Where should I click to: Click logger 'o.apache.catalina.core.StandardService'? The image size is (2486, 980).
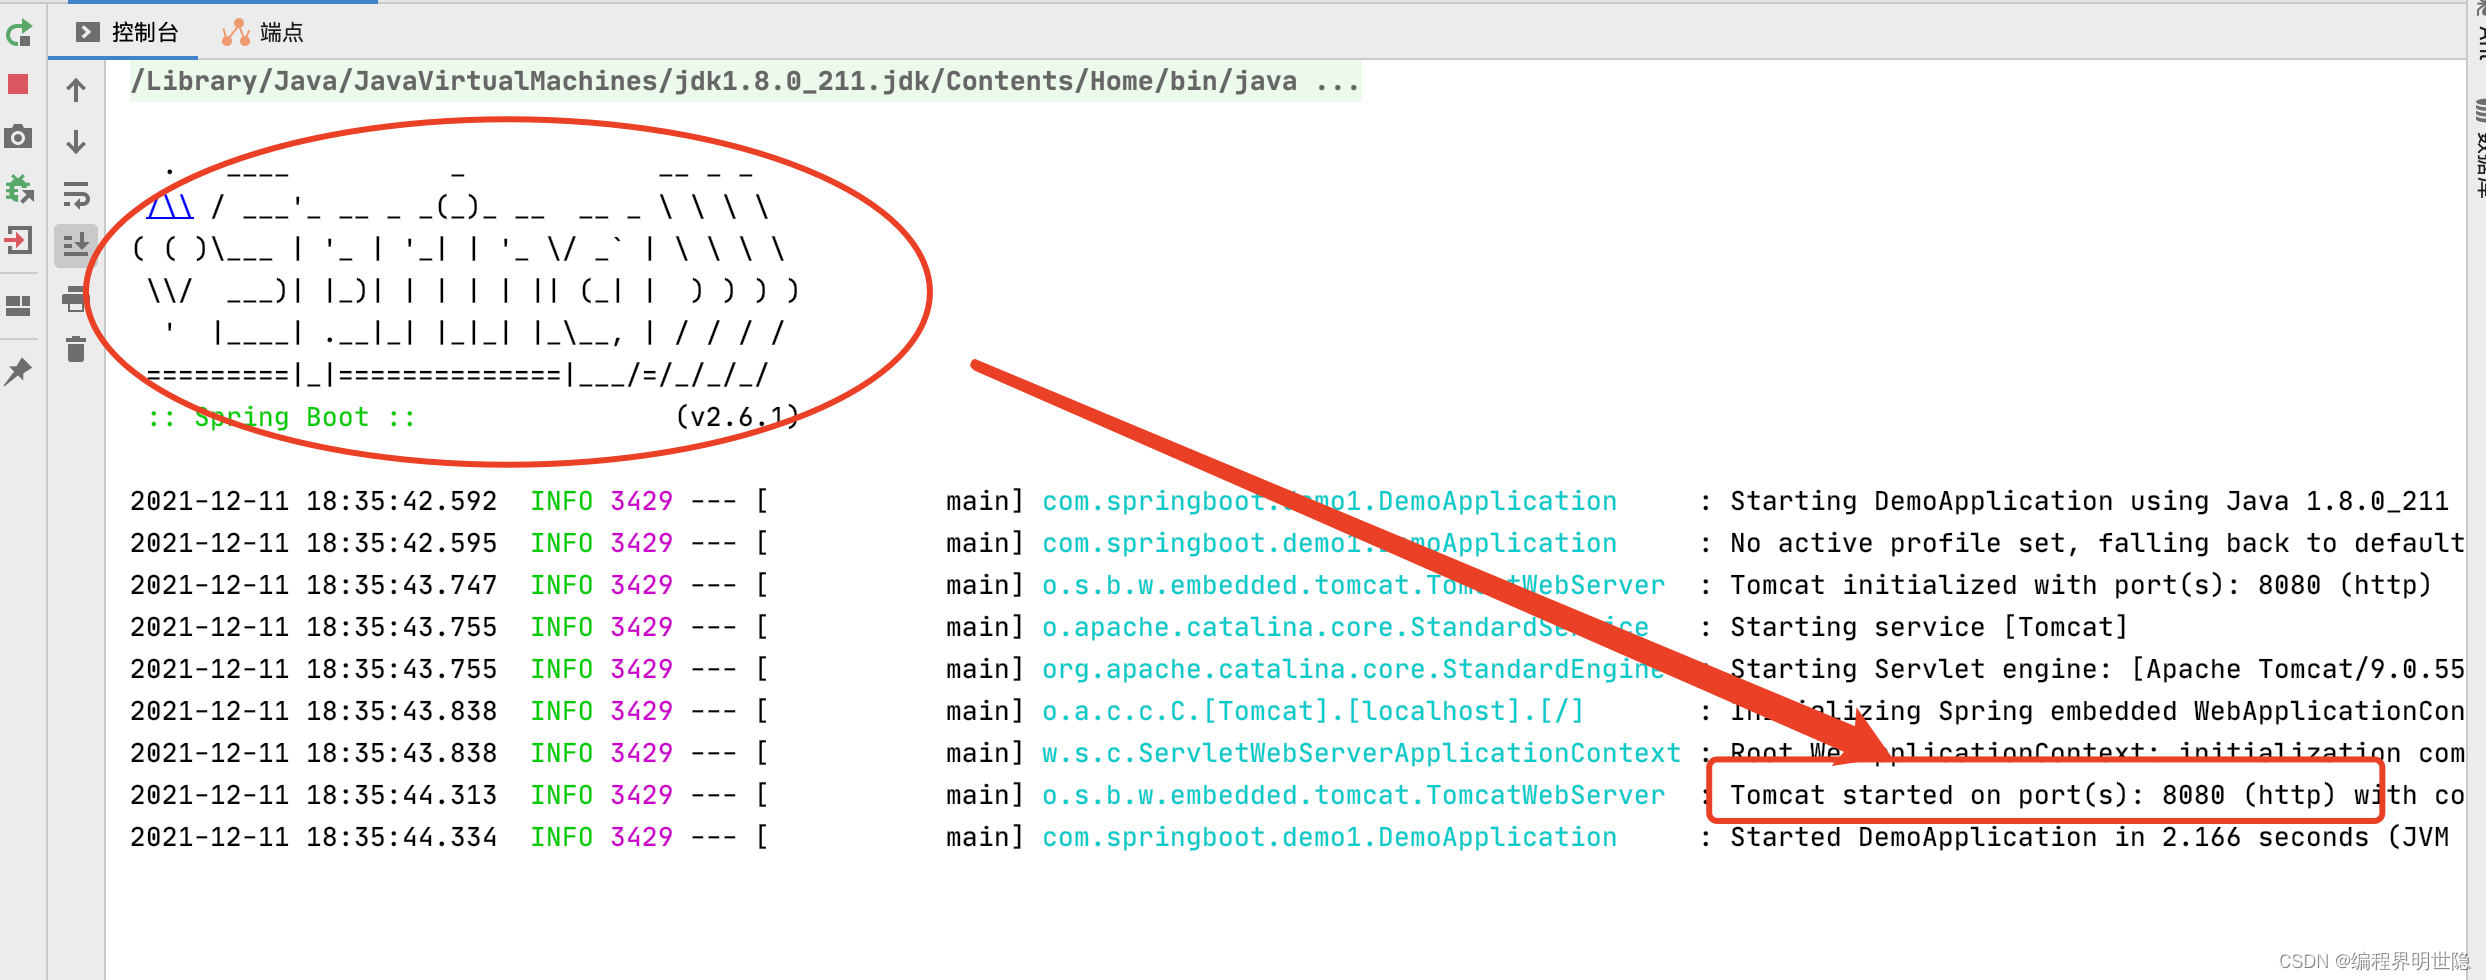pos(1345,627)
